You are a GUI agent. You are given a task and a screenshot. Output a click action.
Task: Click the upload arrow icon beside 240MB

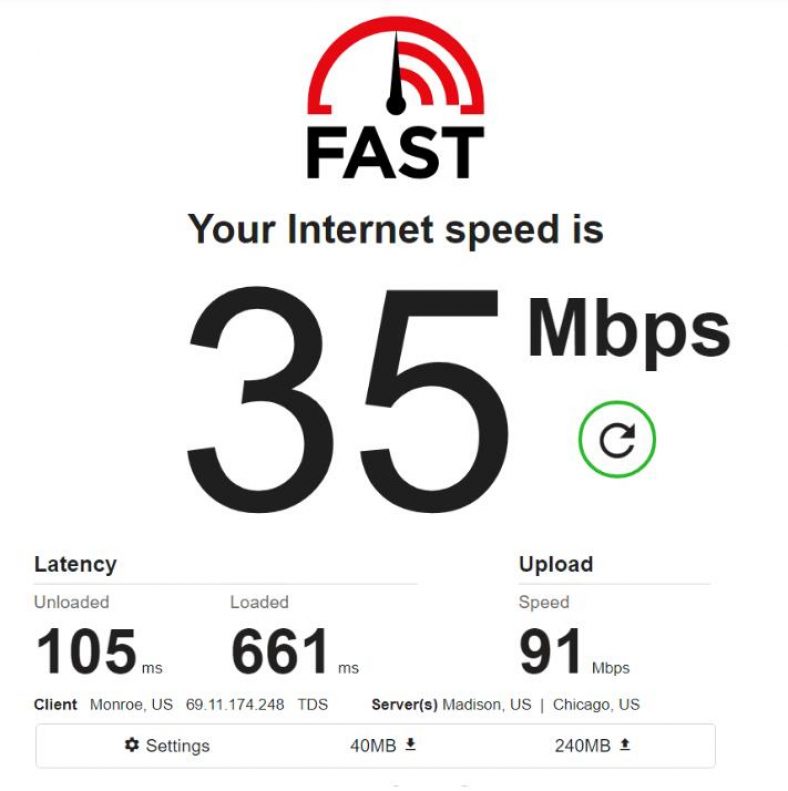click(625, 744)
